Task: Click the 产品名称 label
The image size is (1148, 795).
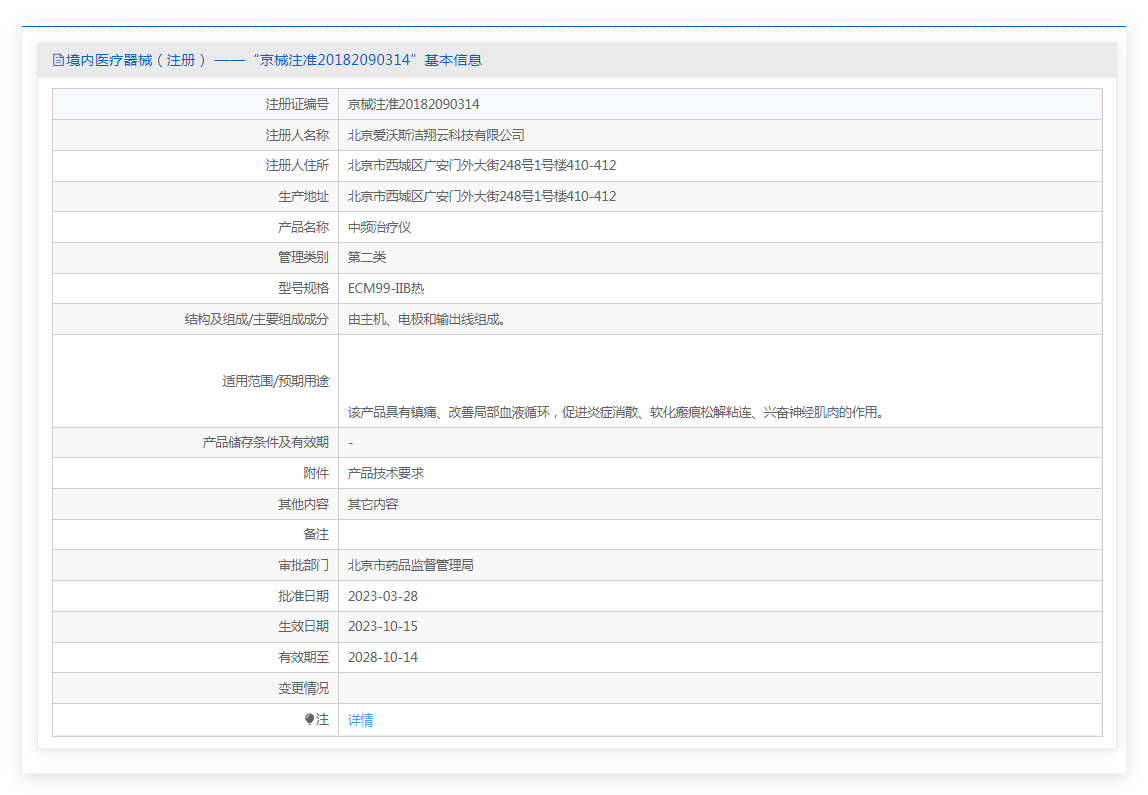Action: pyautogui.click(x=304, y=228)
